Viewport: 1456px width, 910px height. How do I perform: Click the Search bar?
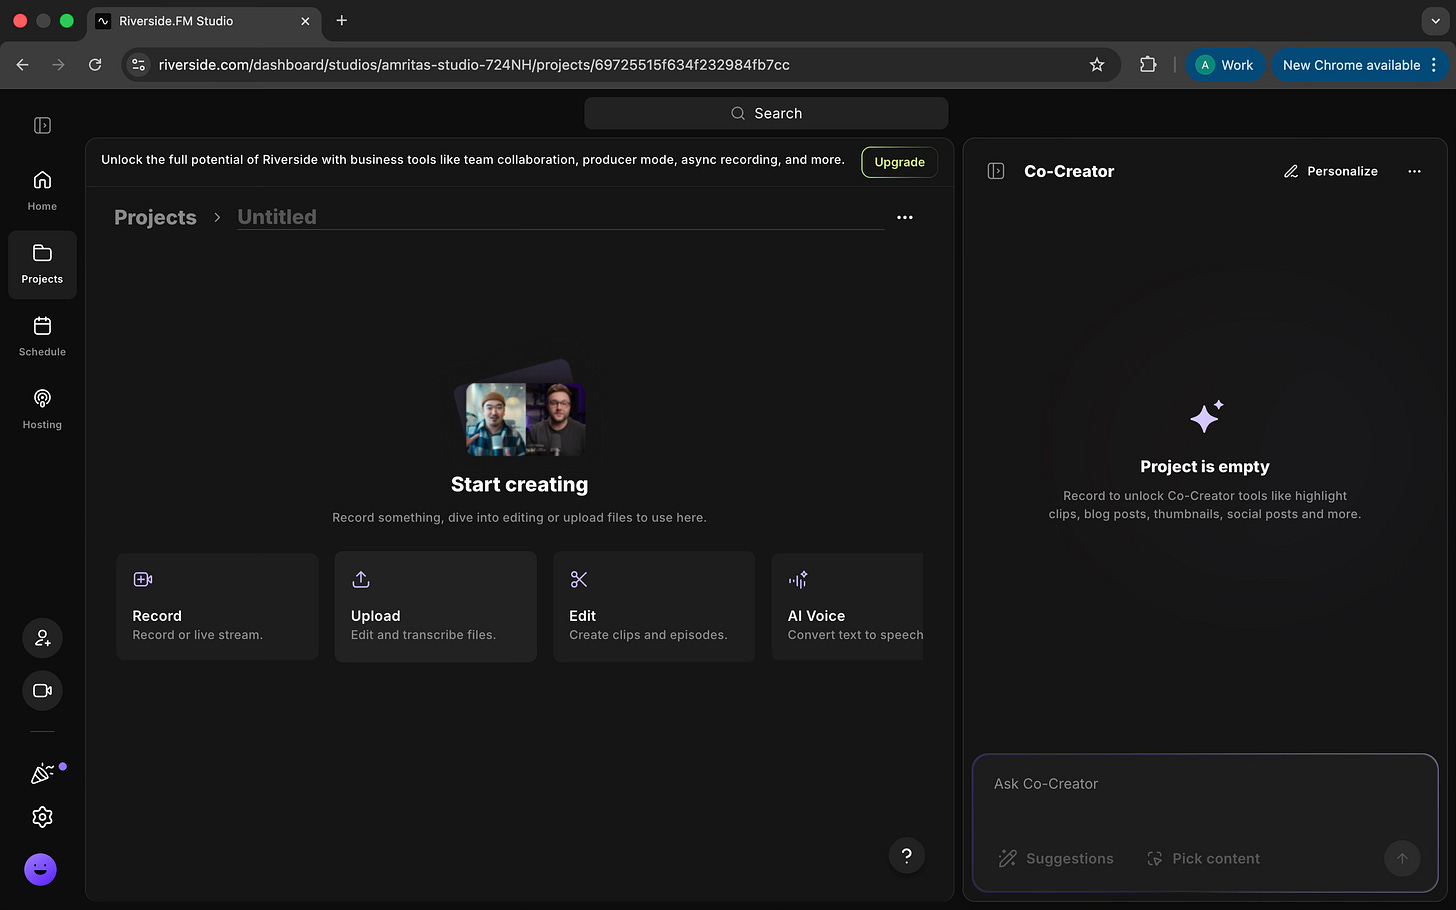point(766,113)
